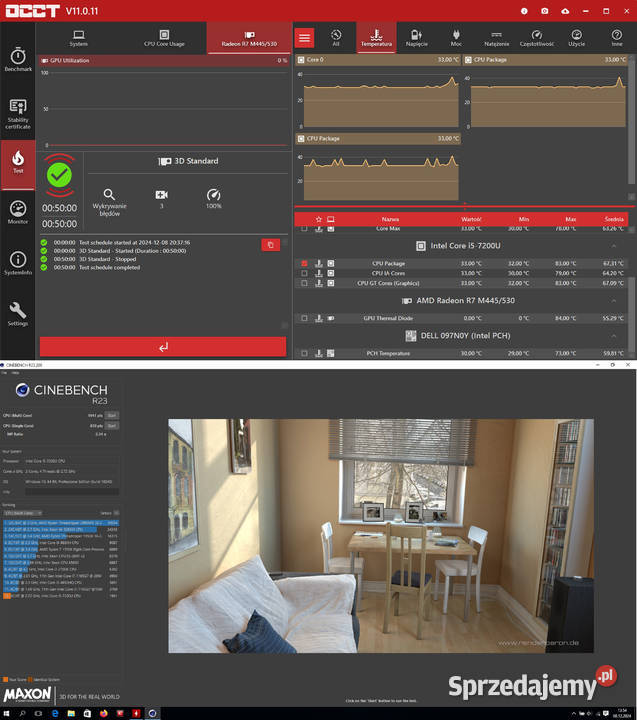Select the All sensors tab
637x720 pixels.
[336, 38]
